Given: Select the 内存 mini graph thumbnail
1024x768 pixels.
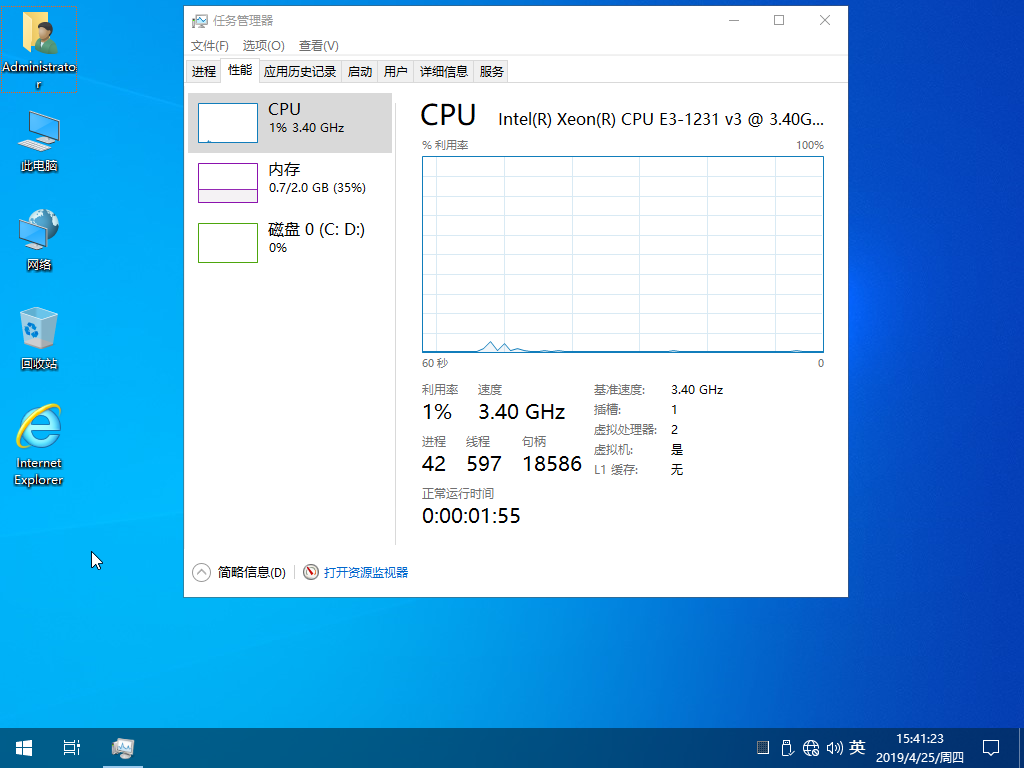Looking at the screenshot, I should (228, 183).
